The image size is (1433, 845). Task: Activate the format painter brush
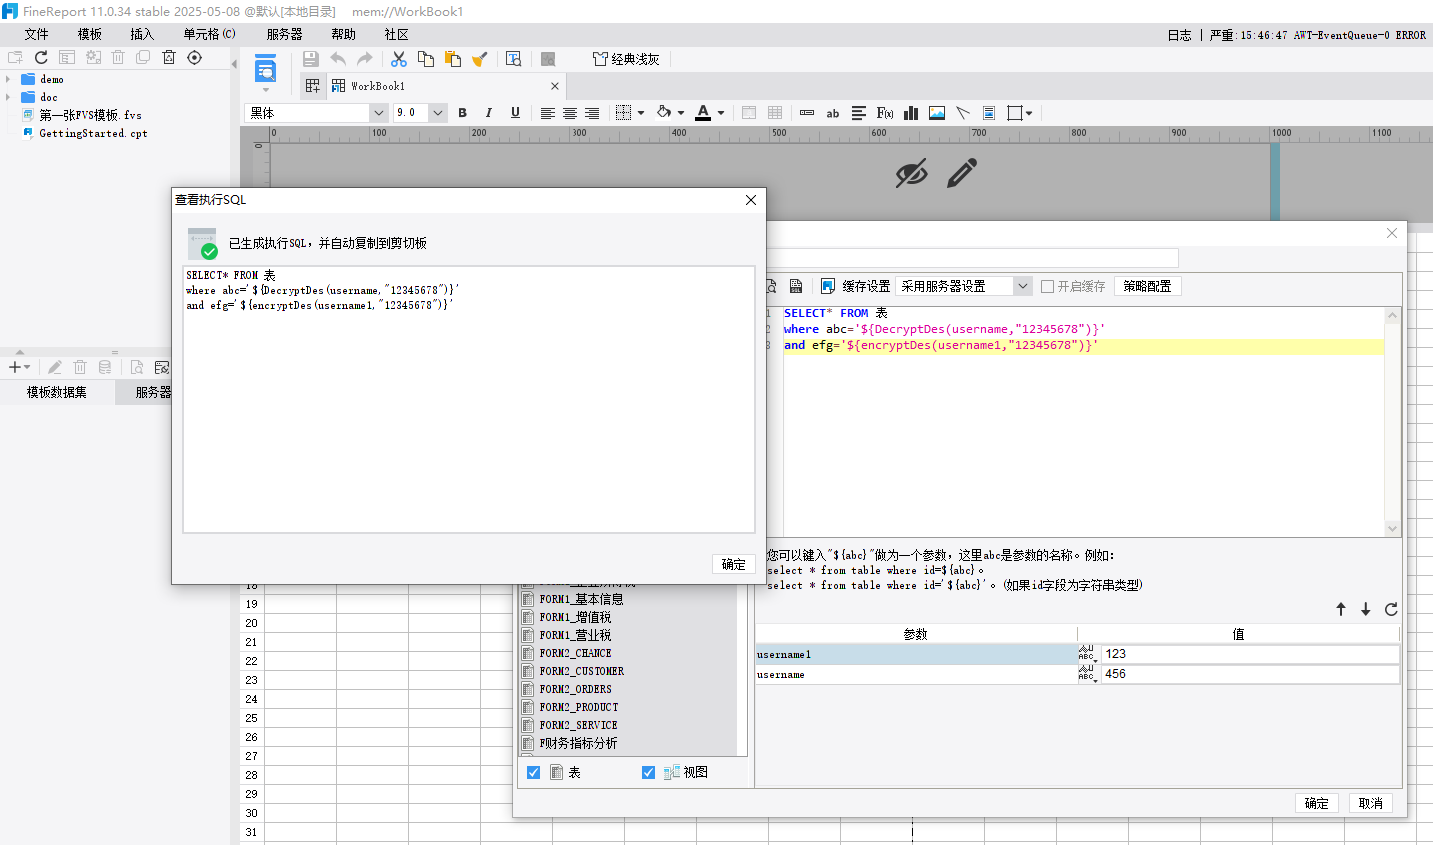(x=480, y=59)
